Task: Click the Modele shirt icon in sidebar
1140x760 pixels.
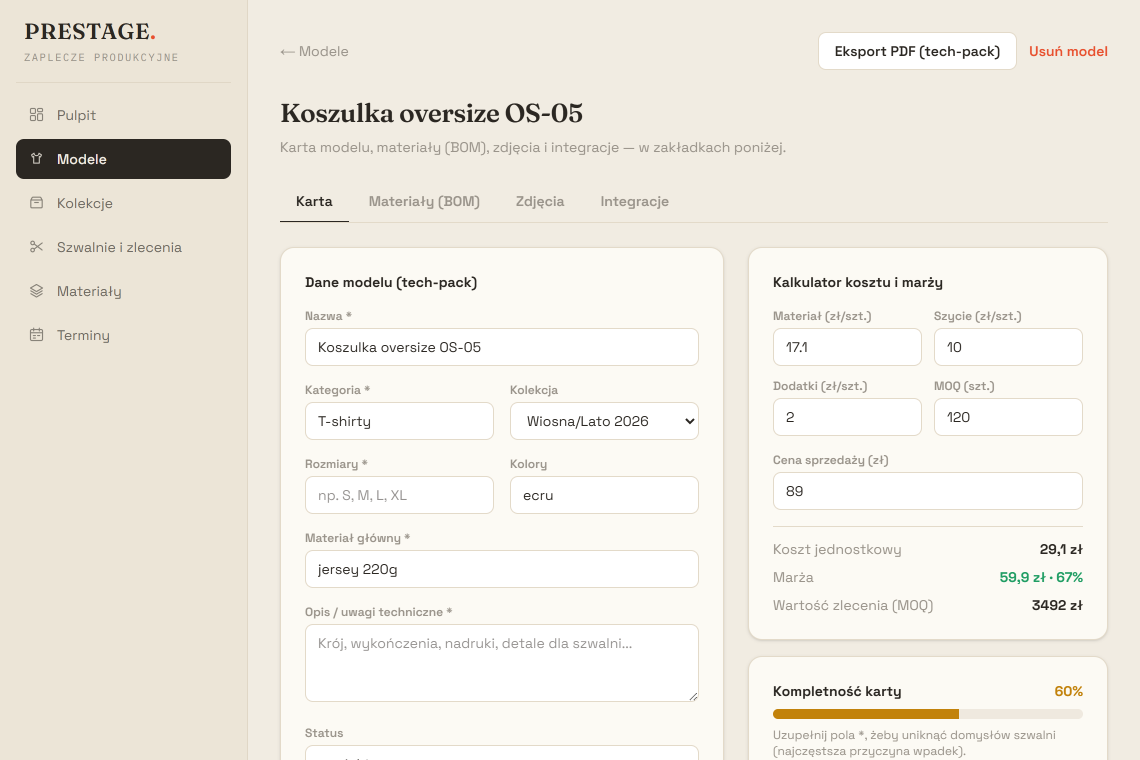Action: click(x=36, y=159)
